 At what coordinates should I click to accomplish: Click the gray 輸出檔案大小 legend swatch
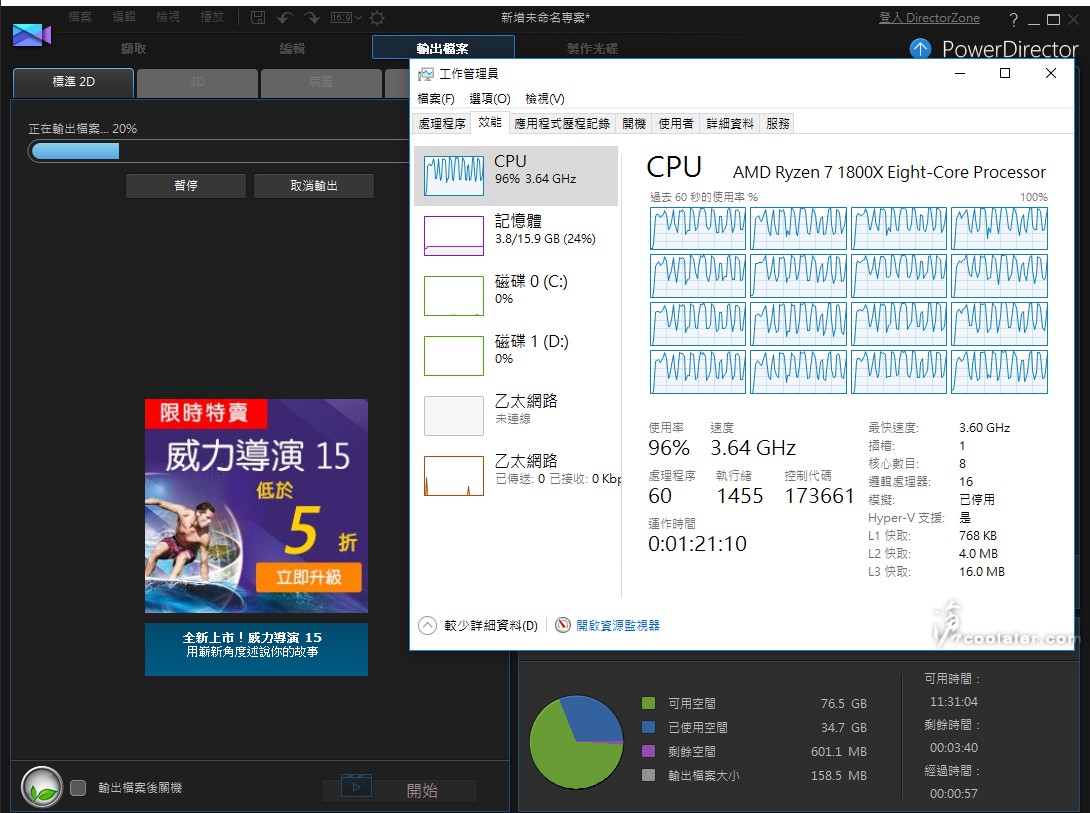[649, 775]
